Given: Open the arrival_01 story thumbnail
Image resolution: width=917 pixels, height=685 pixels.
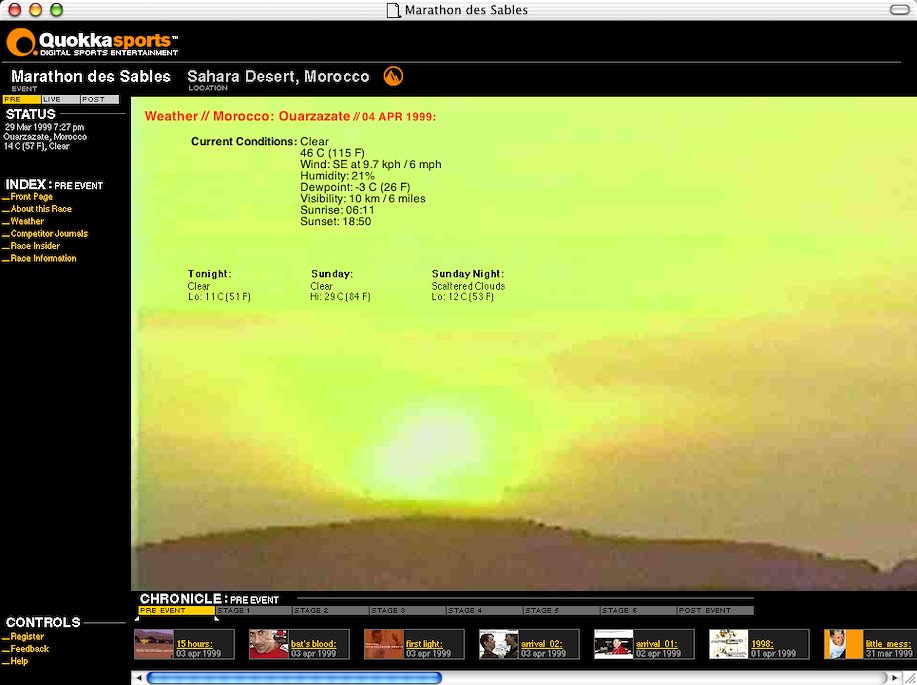Looking at the screenshot, I should point(613,644).
